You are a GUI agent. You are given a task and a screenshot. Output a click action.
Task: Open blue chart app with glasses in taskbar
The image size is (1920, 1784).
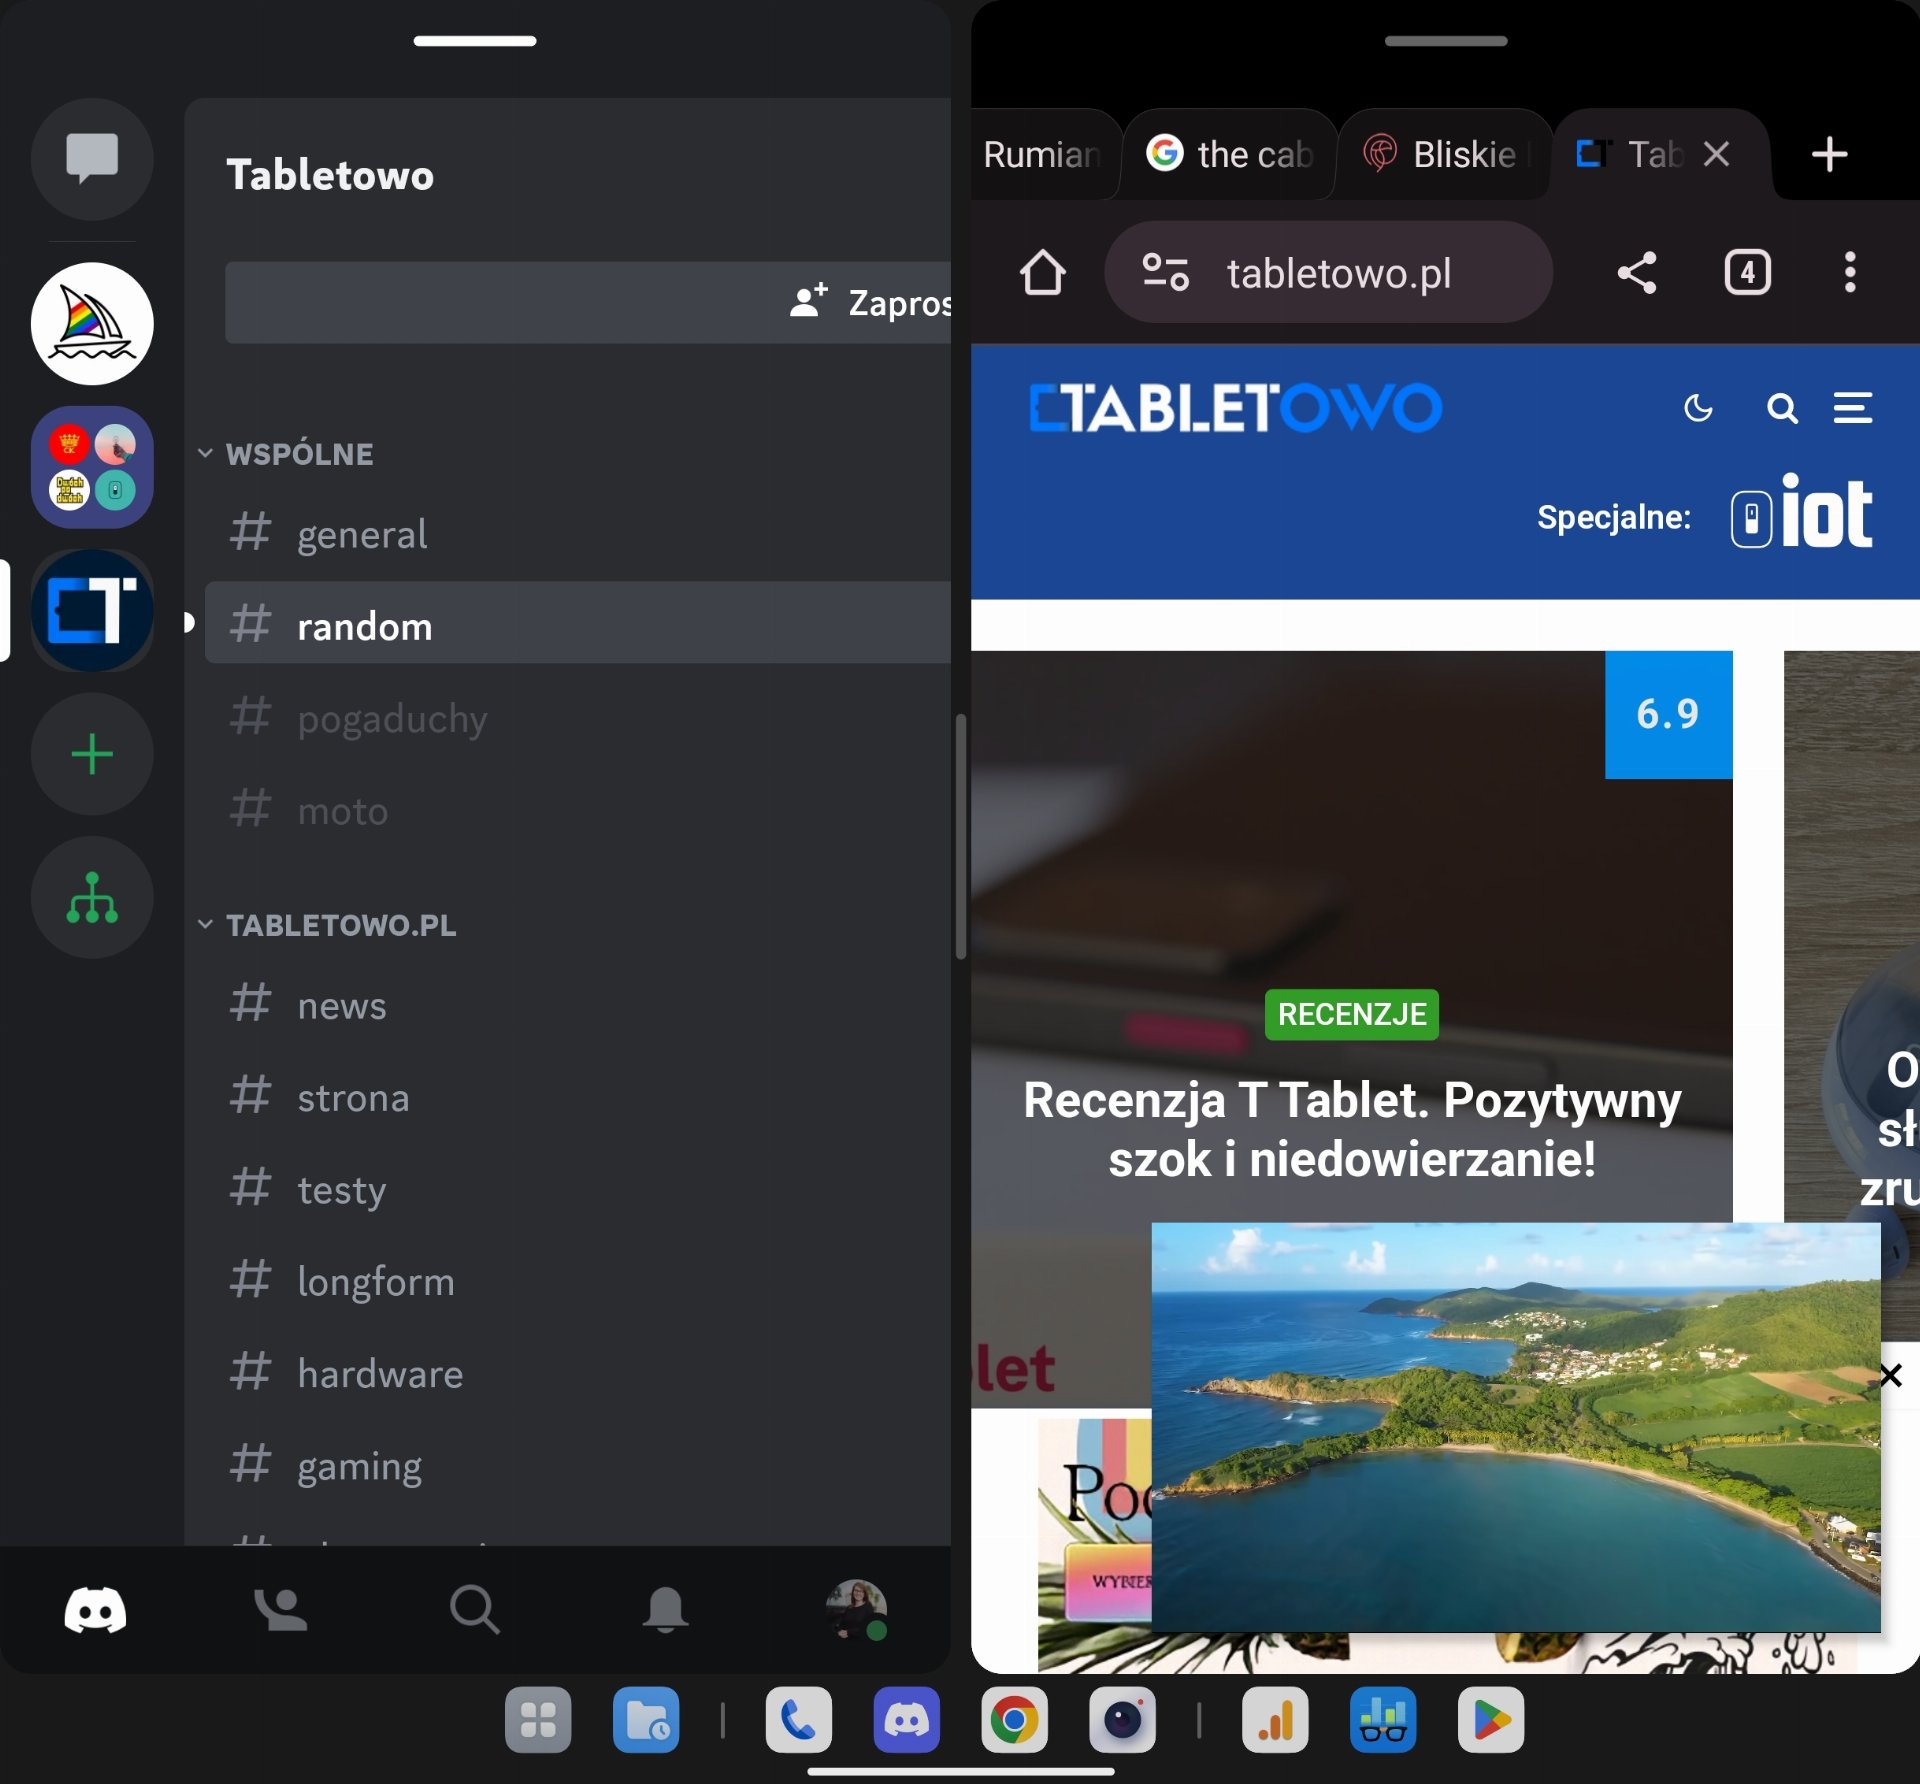coord(1383,1720)
